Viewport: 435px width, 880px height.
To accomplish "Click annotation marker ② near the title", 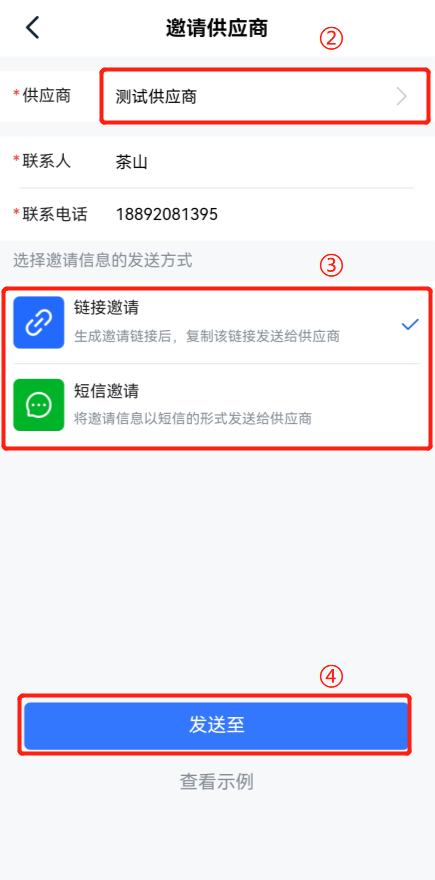I will tap(331, 40).
